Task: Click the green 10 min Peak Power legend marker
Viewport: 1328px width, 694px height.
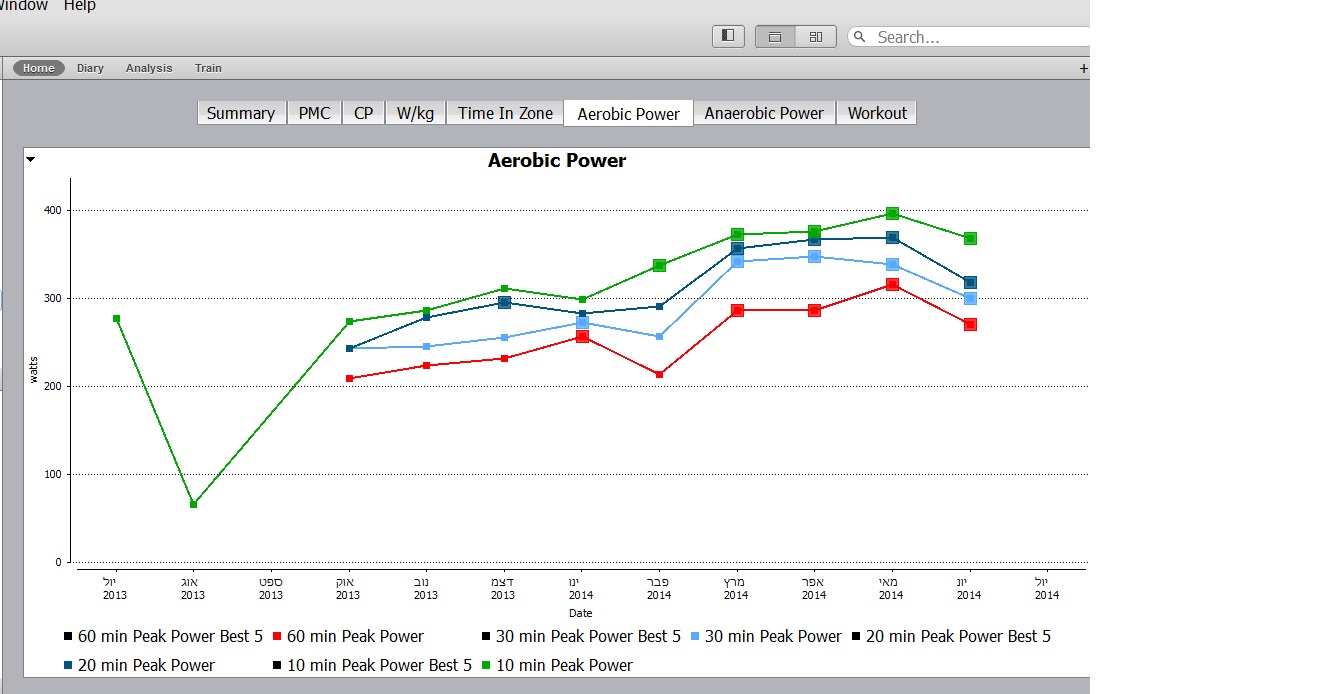Action: coord(486,665)
